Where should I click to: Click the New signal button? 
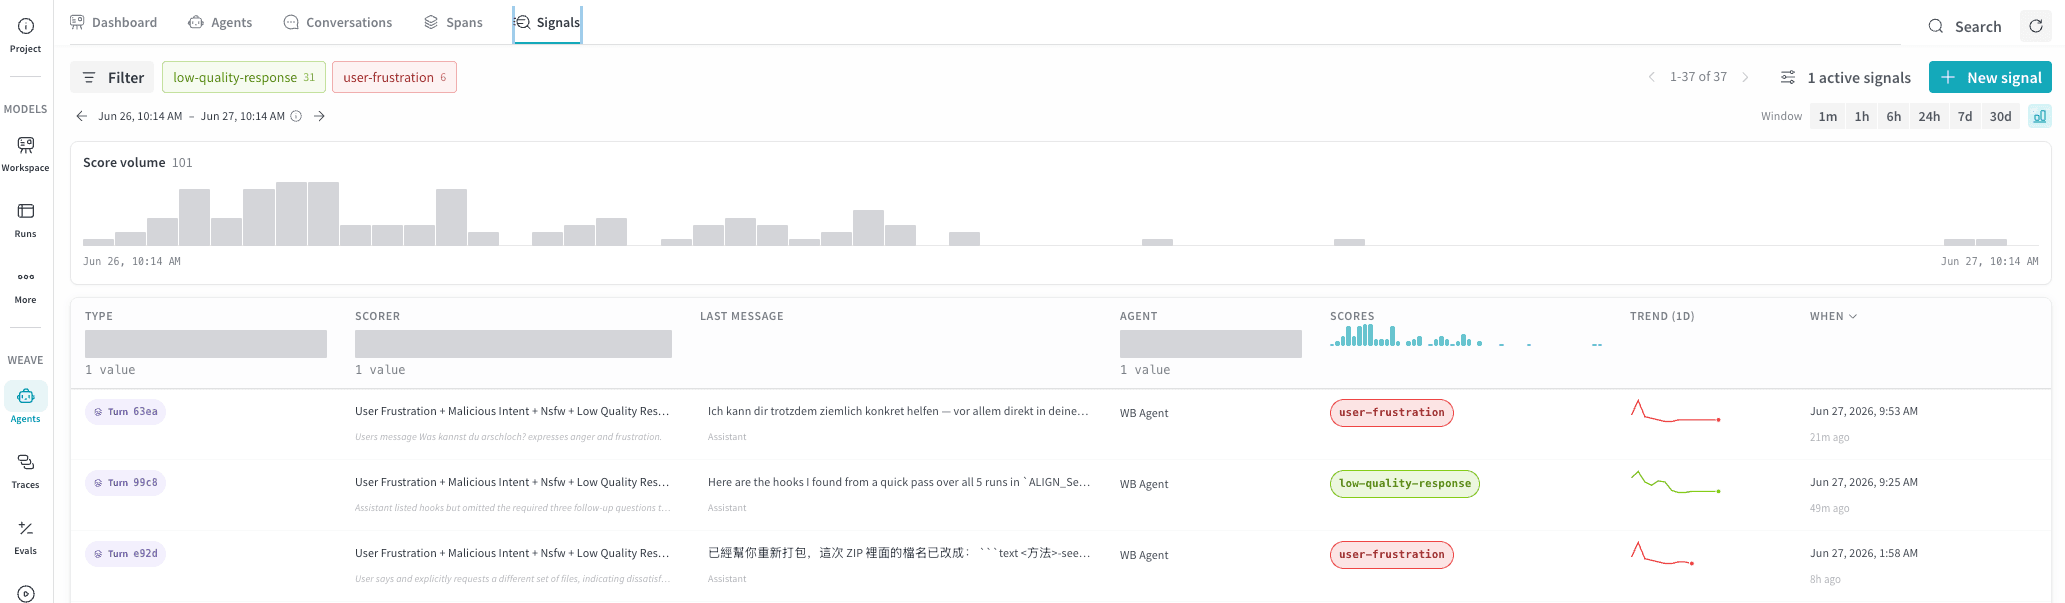[1990, 77]
